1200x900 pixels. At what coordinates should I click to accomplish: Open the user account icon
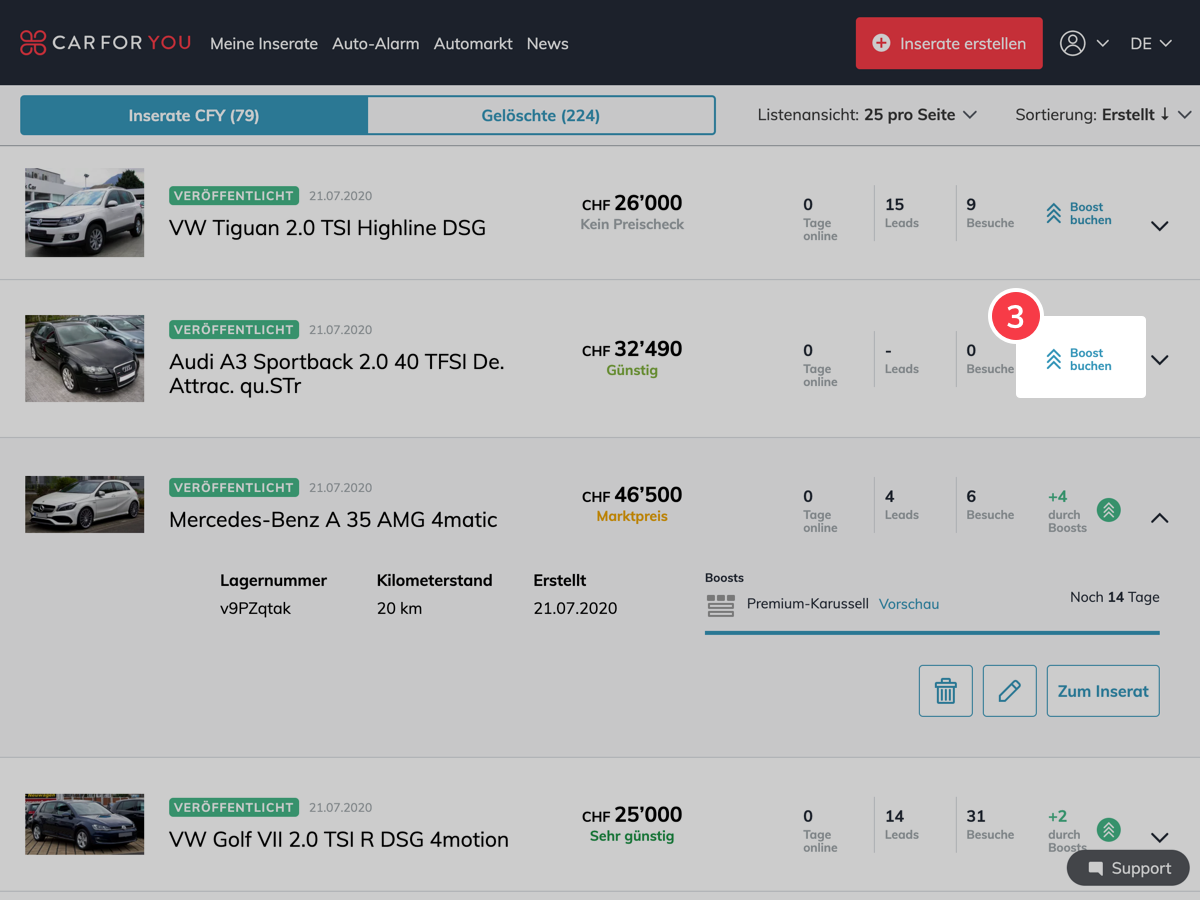tap(1073, 43)
